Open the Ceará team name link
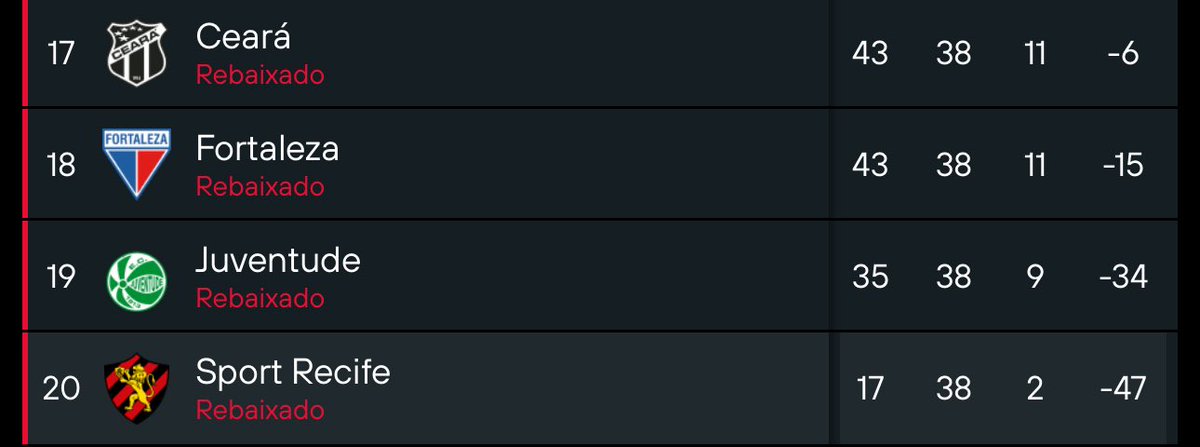Screen dimensions: 1200x447 pyautogui.click(x=243, y=37)
